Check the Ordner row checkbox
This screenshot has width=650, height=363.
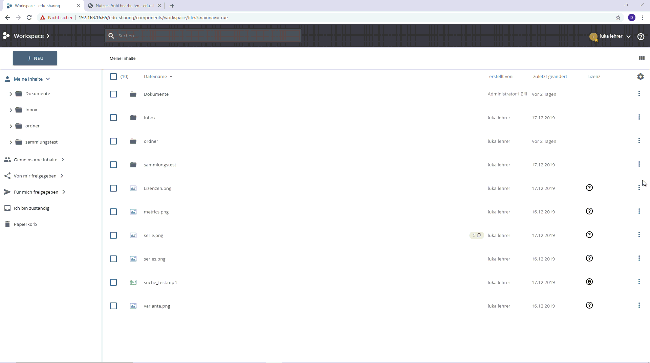113,141
